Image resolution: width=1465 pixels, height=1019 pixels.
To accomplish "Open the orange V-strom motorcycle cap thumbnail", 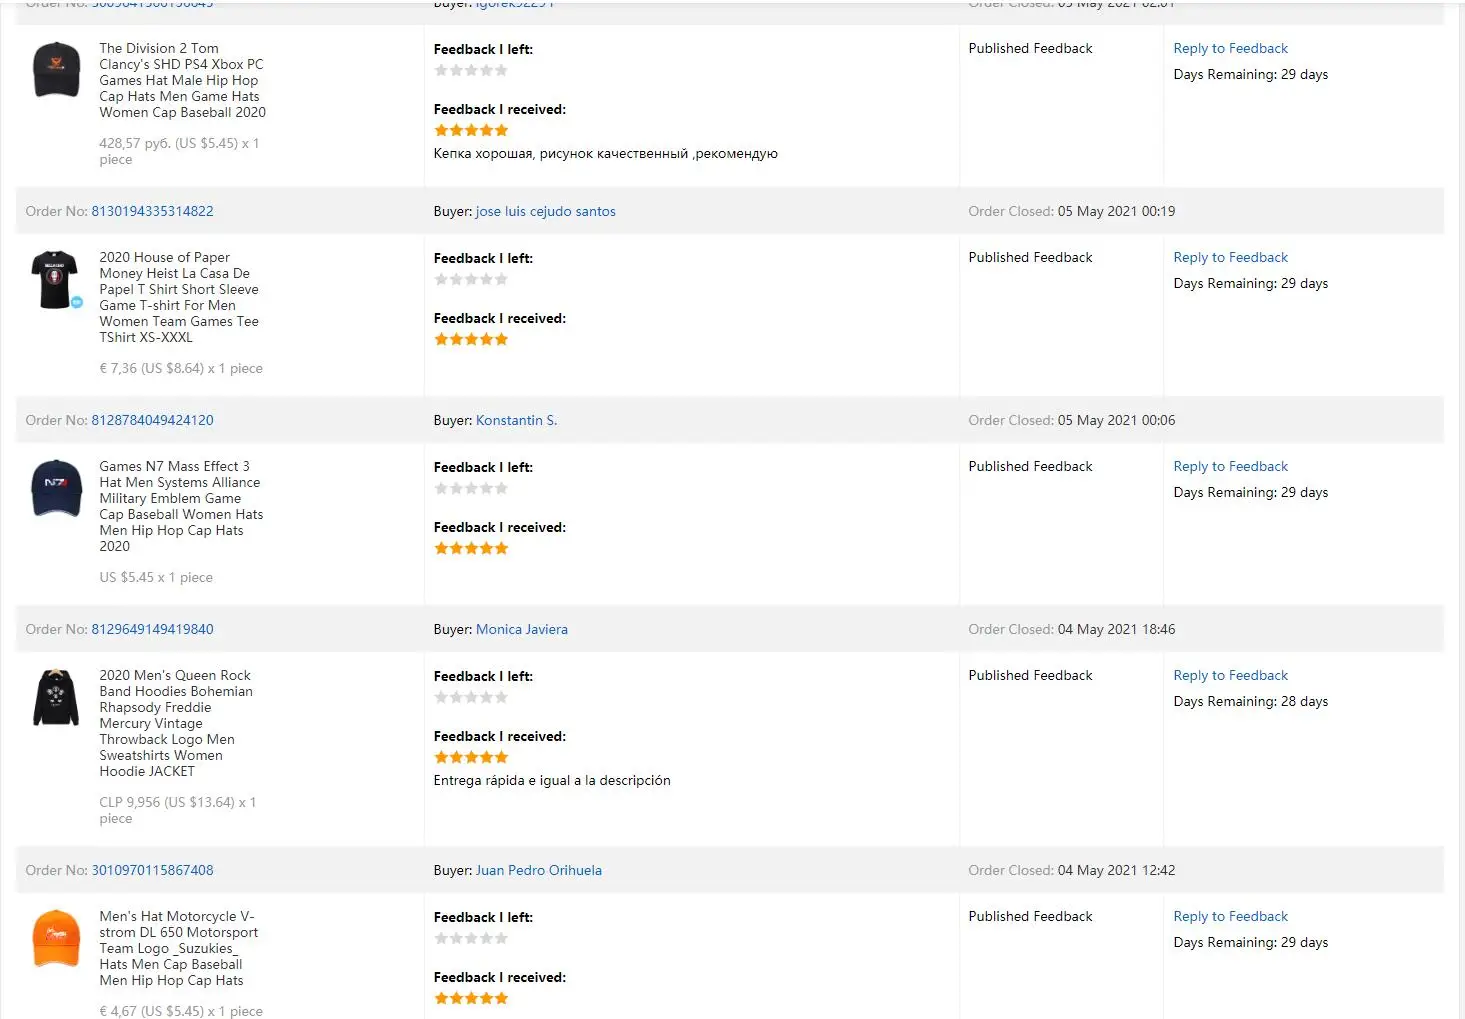I will (56, 938).
